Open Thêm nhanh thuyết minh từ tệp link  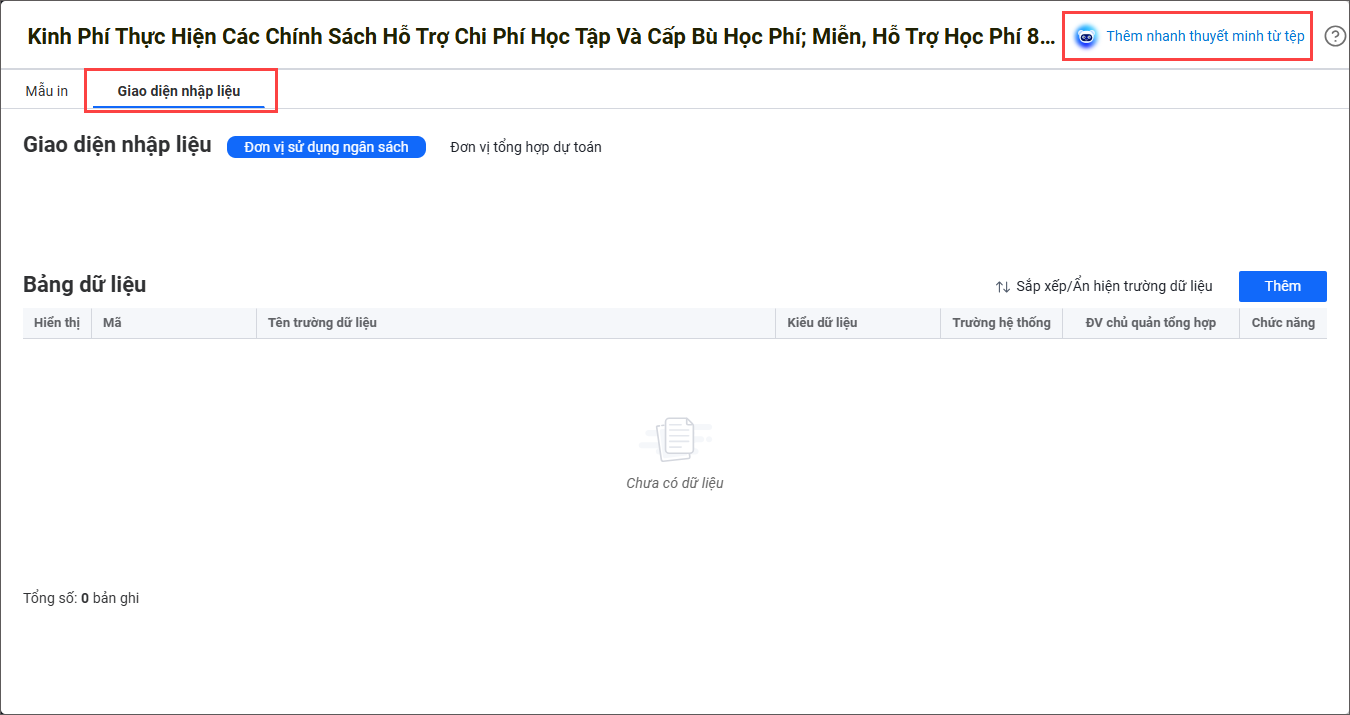click(x=1205, y=36)
